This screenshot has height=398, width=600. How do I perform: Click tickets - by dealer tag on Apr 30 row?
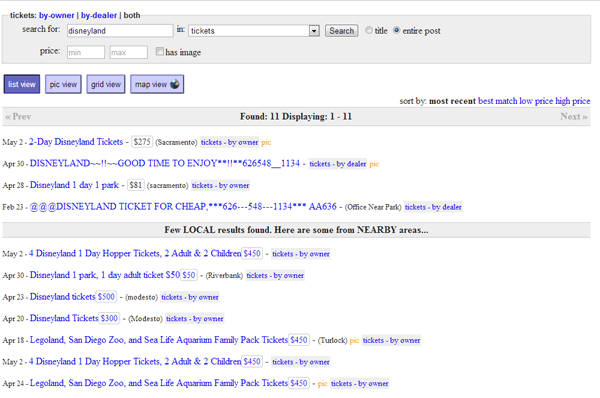(338, 164)
